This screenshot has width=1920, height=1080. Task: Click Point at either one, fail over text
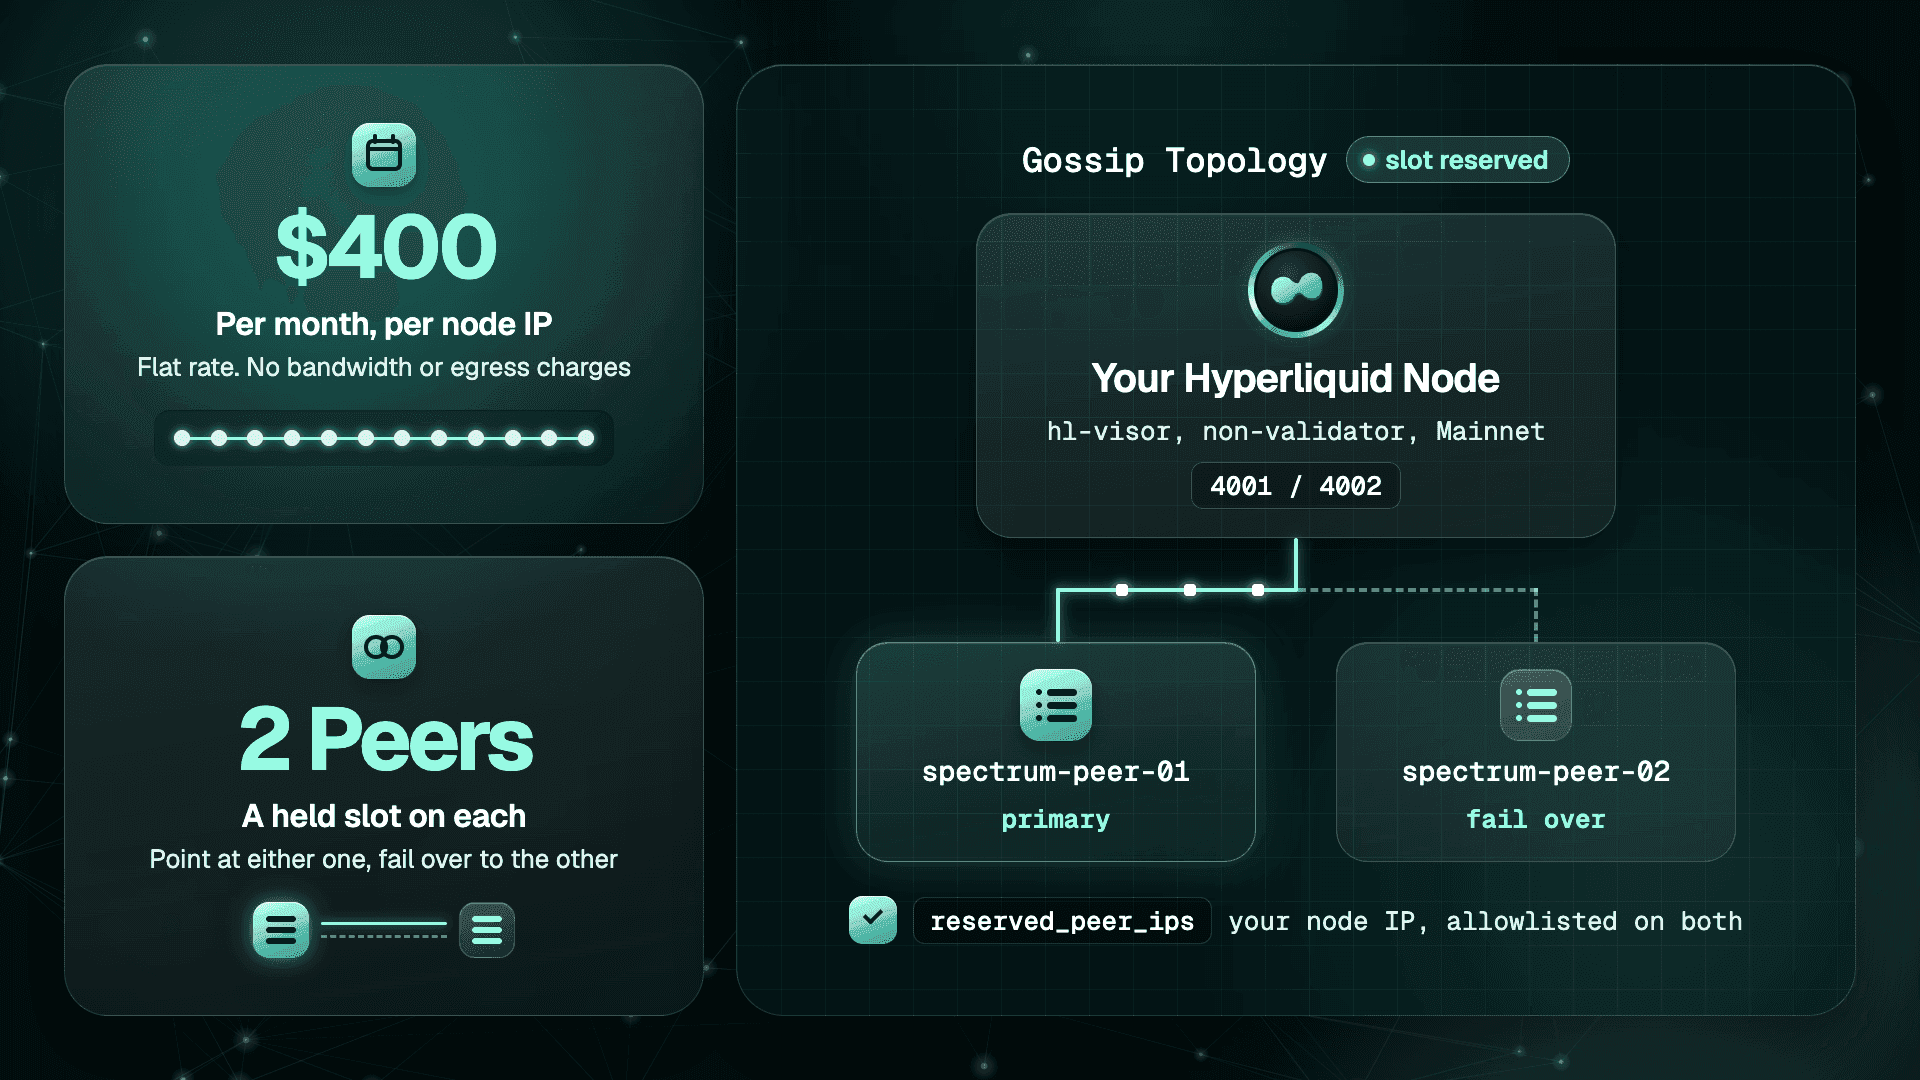point(384,859)
